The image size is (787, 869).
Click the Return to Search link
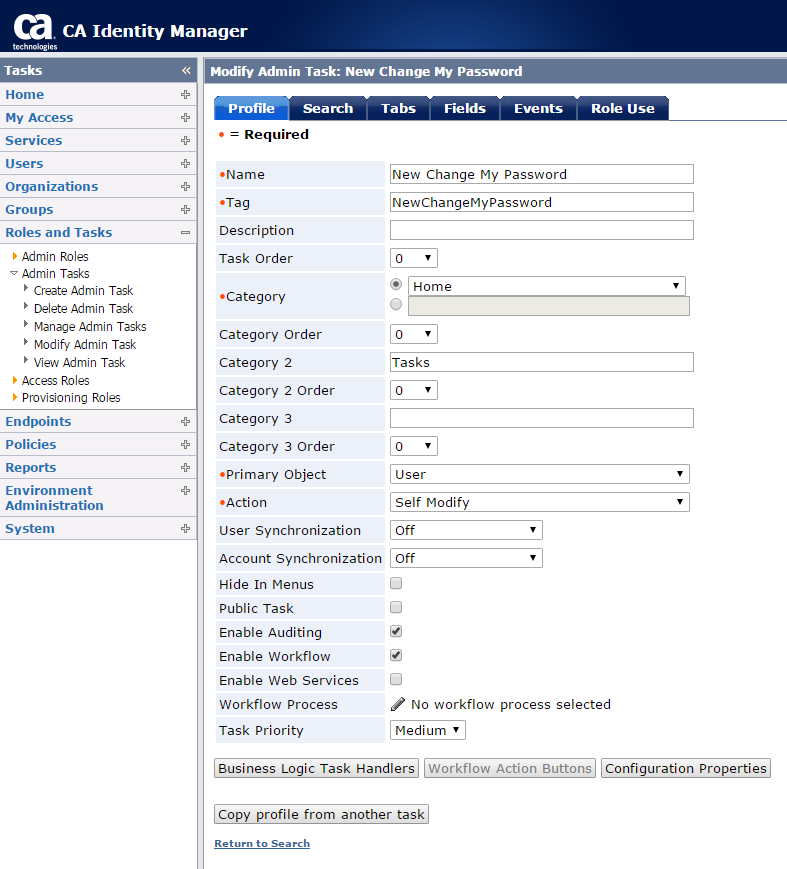point(262,843)
